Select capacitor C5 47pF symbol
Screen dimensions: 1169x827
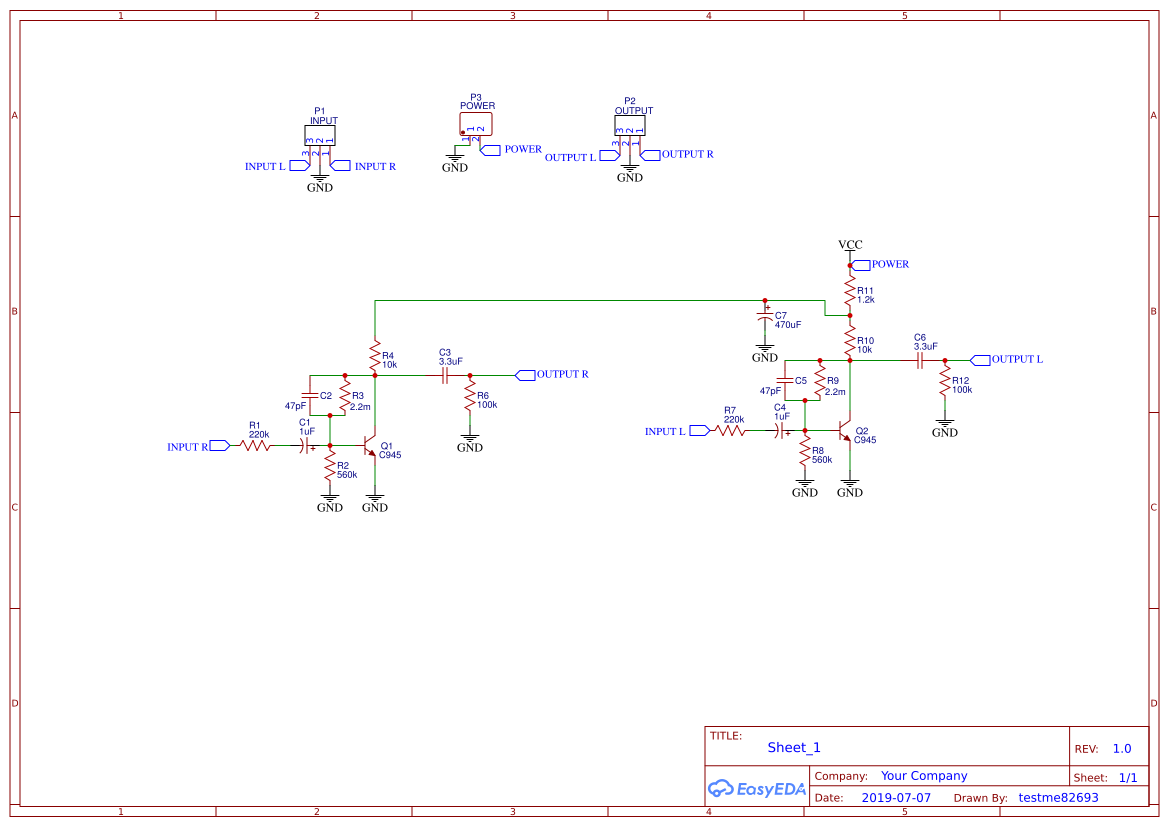[x=785, y=380]
